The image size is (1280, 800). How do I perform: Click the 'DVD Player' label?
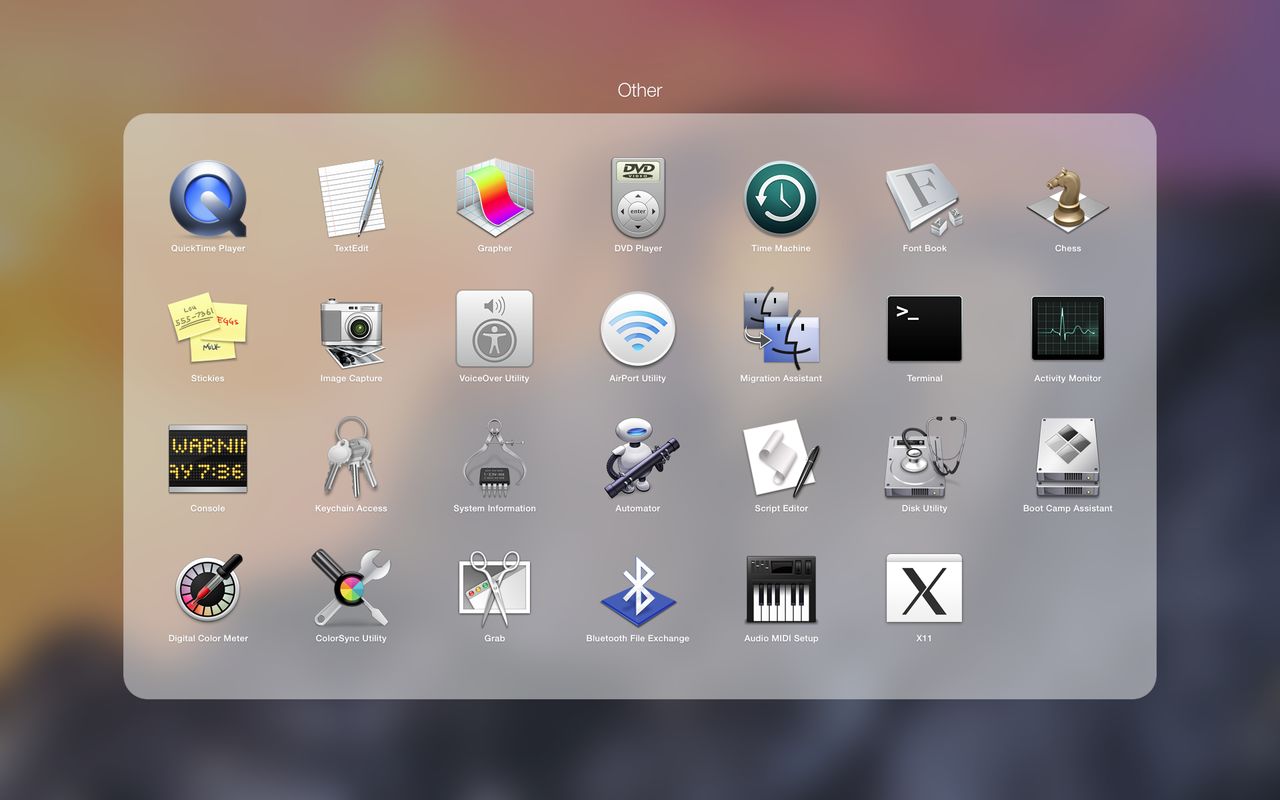pyautogui.click(x=638, y=248)
